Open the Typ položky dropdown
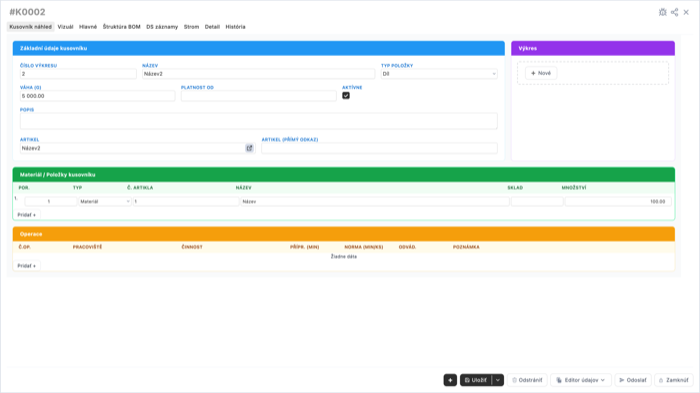This screenshot has width=700, height=393. 439,74
